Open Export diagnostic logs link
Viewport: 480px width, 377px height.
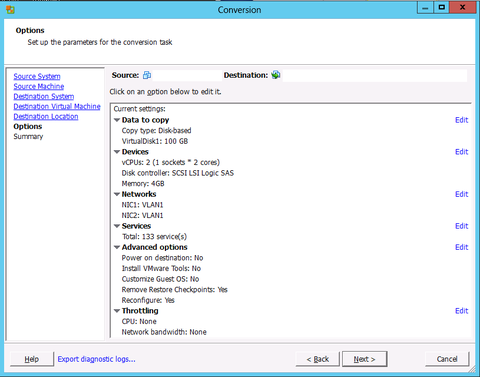click(97, 359)
